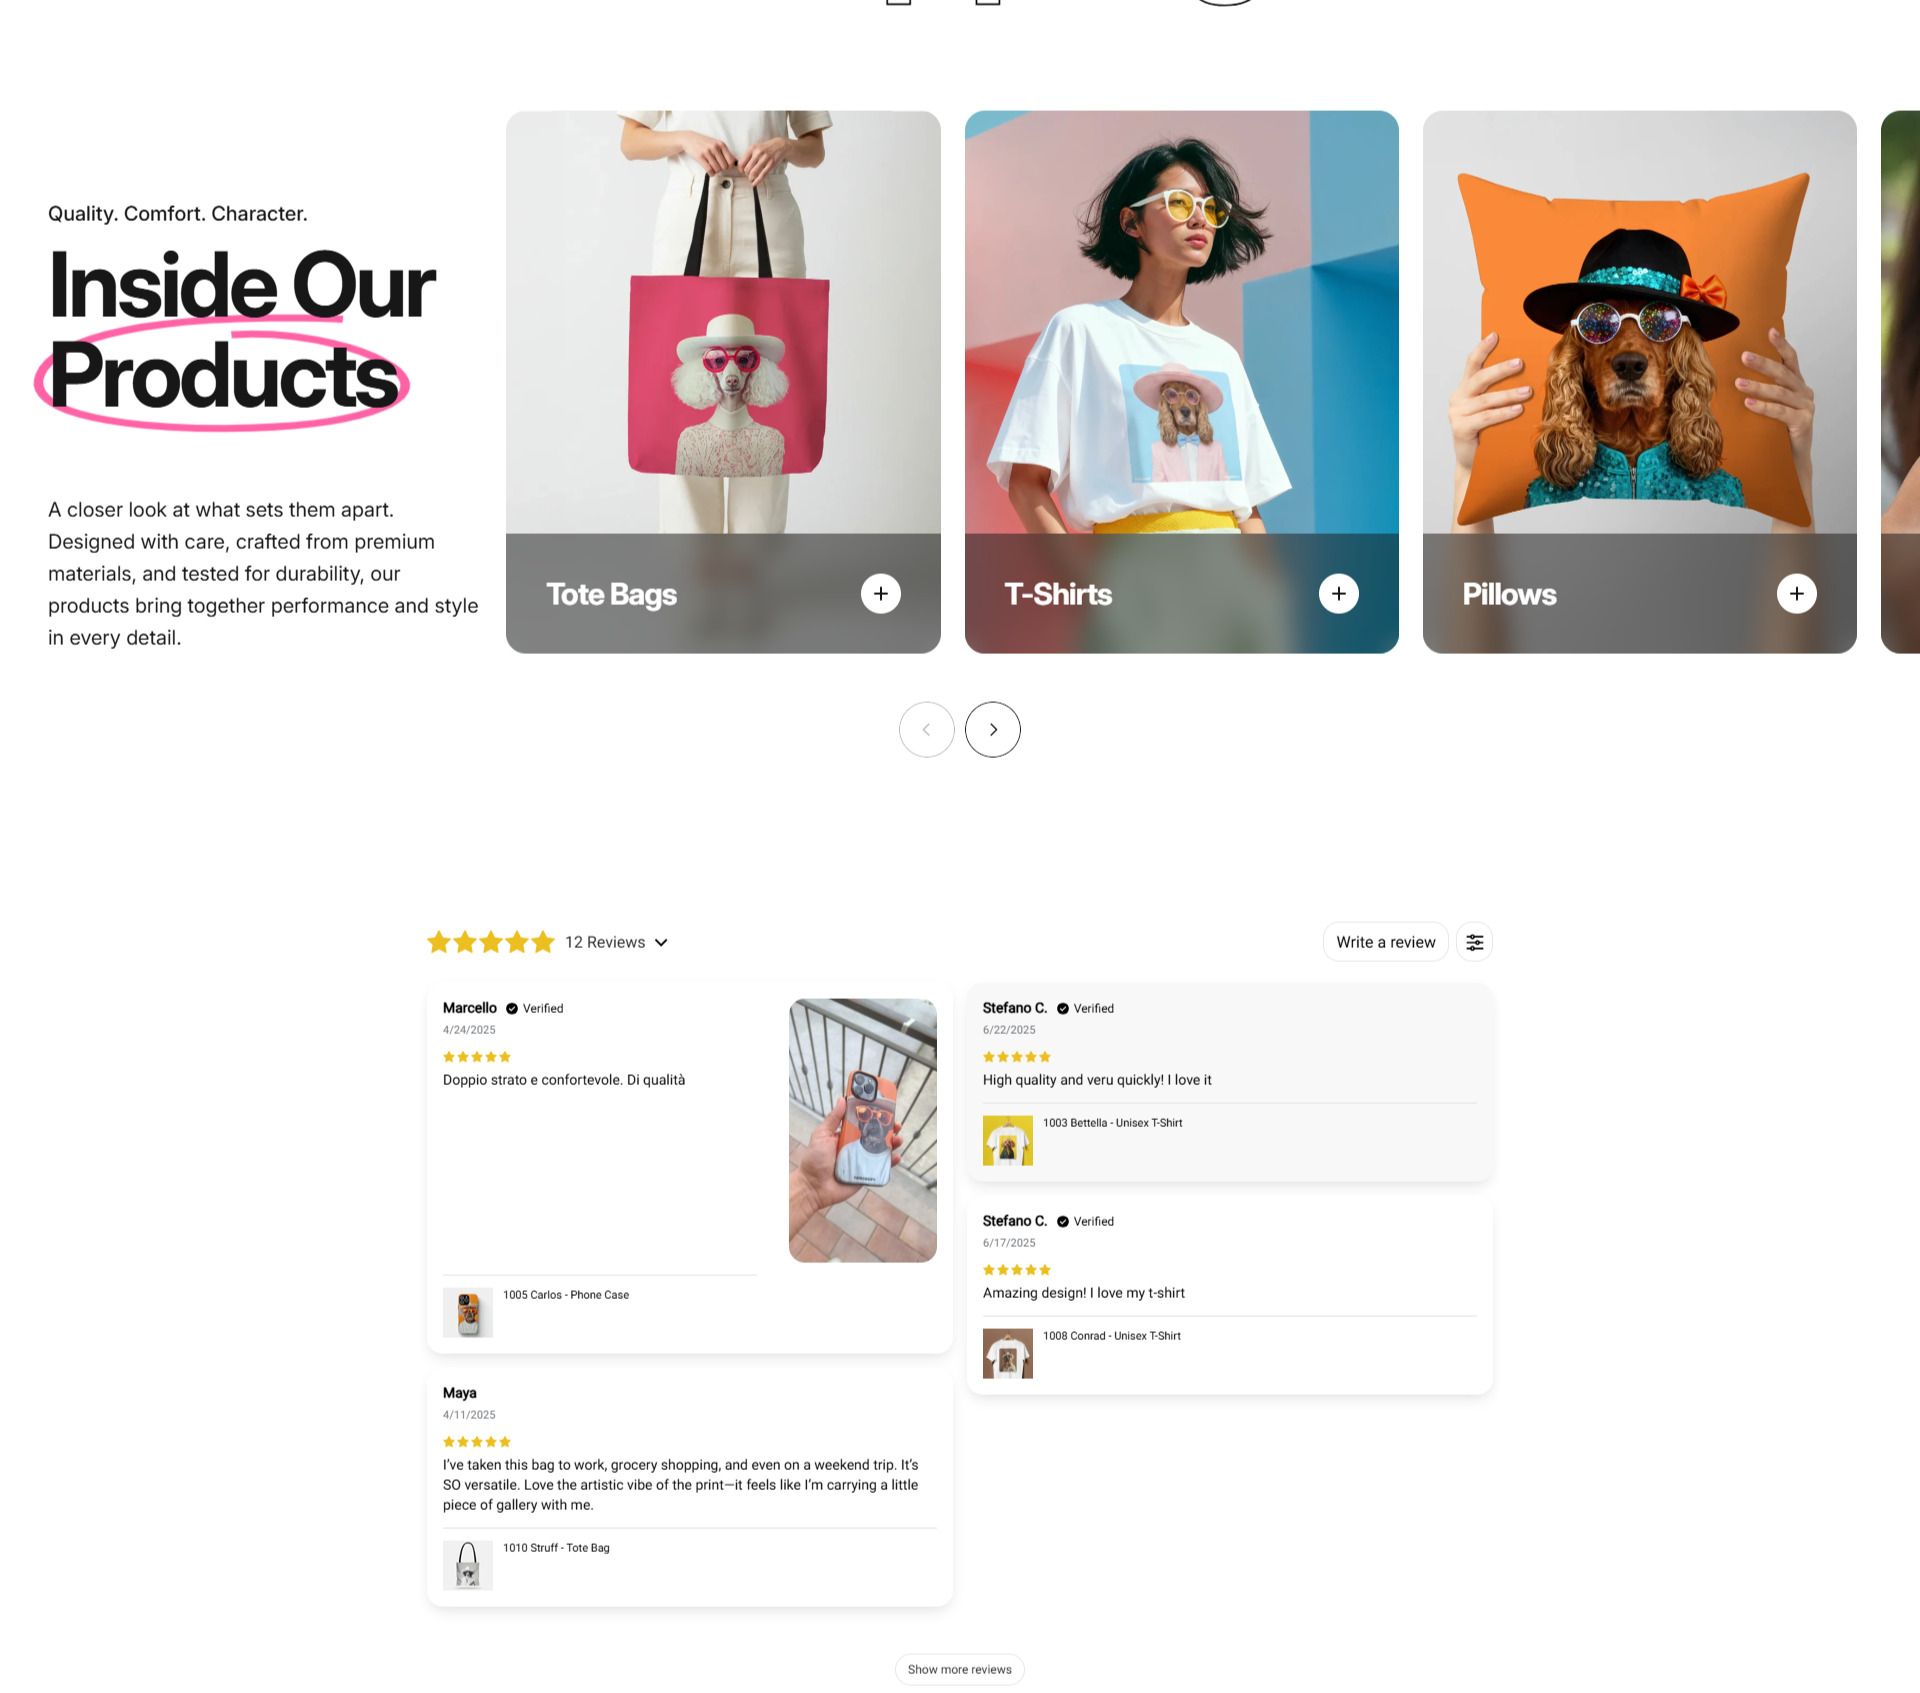Expand the 12 Reviews dropdown

(x=616, y=942)
